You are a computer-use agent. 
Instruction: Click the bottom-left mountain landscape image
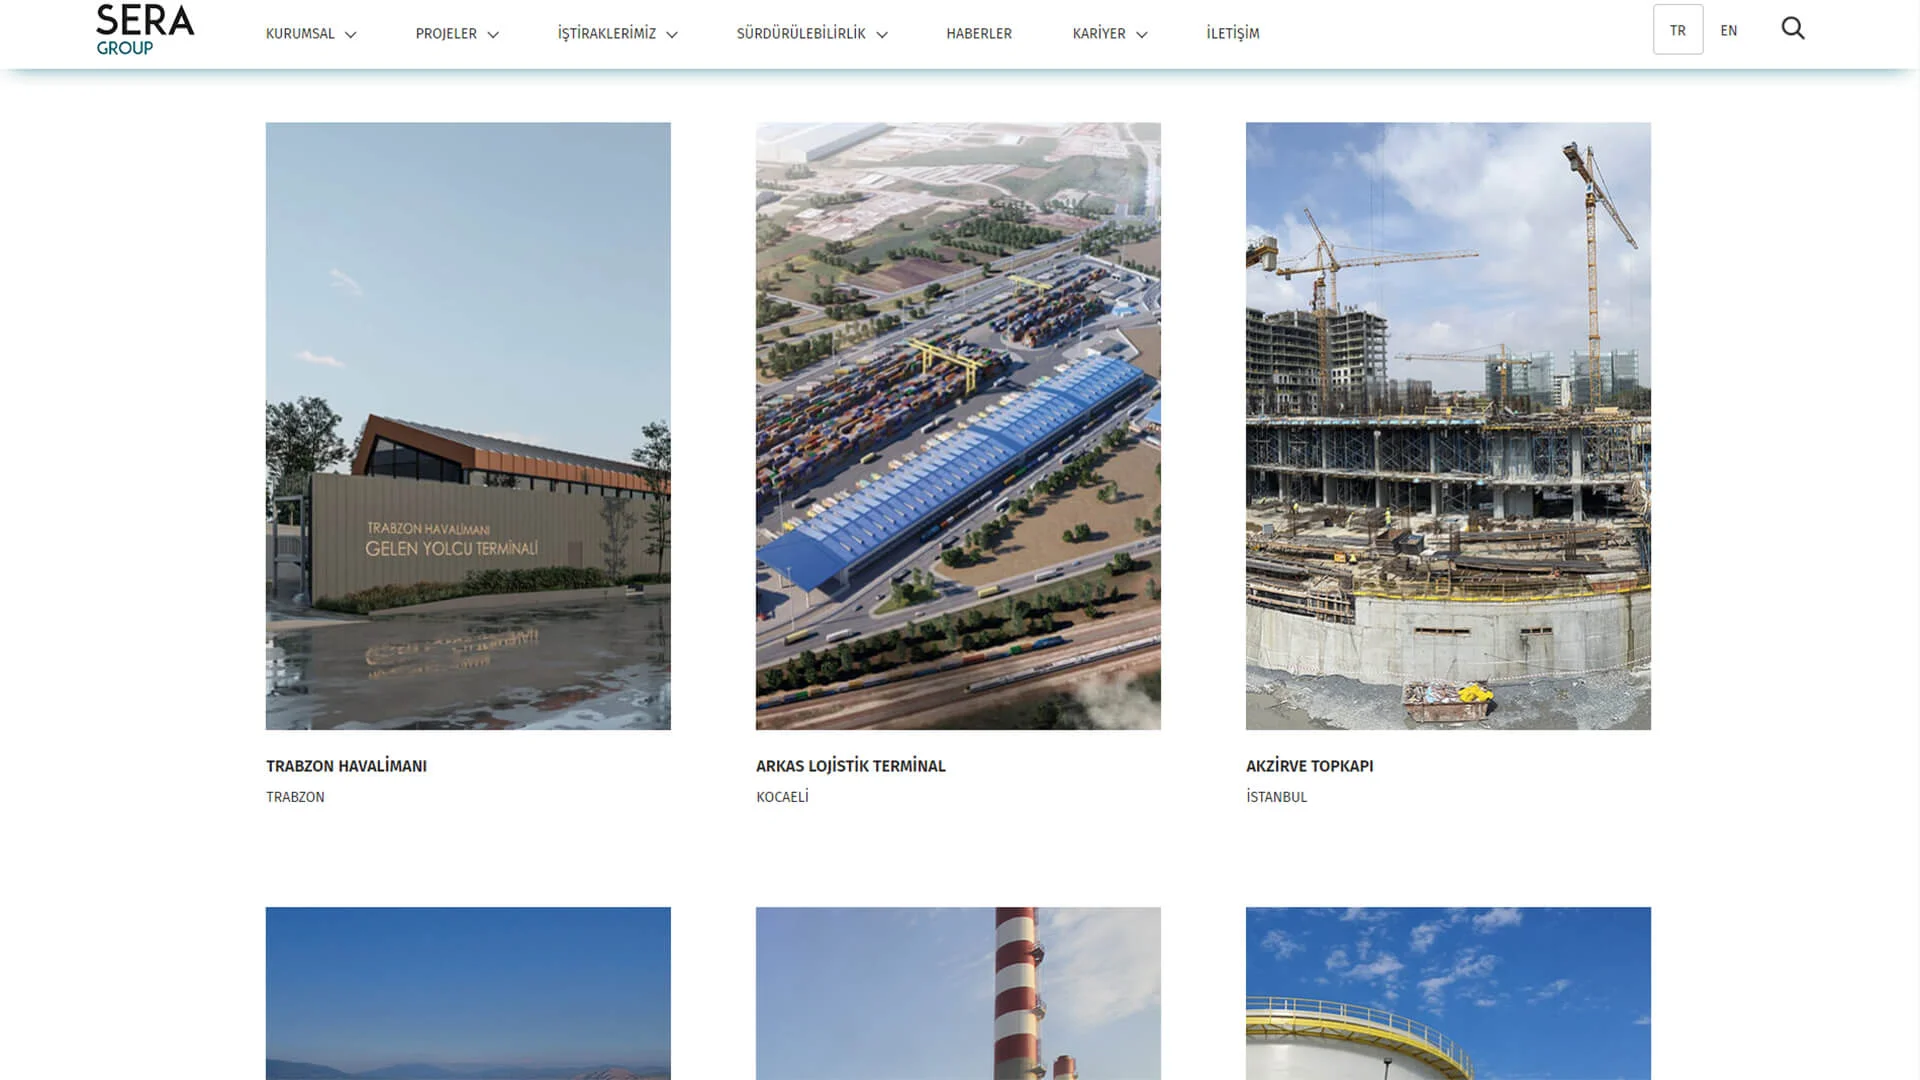pos(467,994)
